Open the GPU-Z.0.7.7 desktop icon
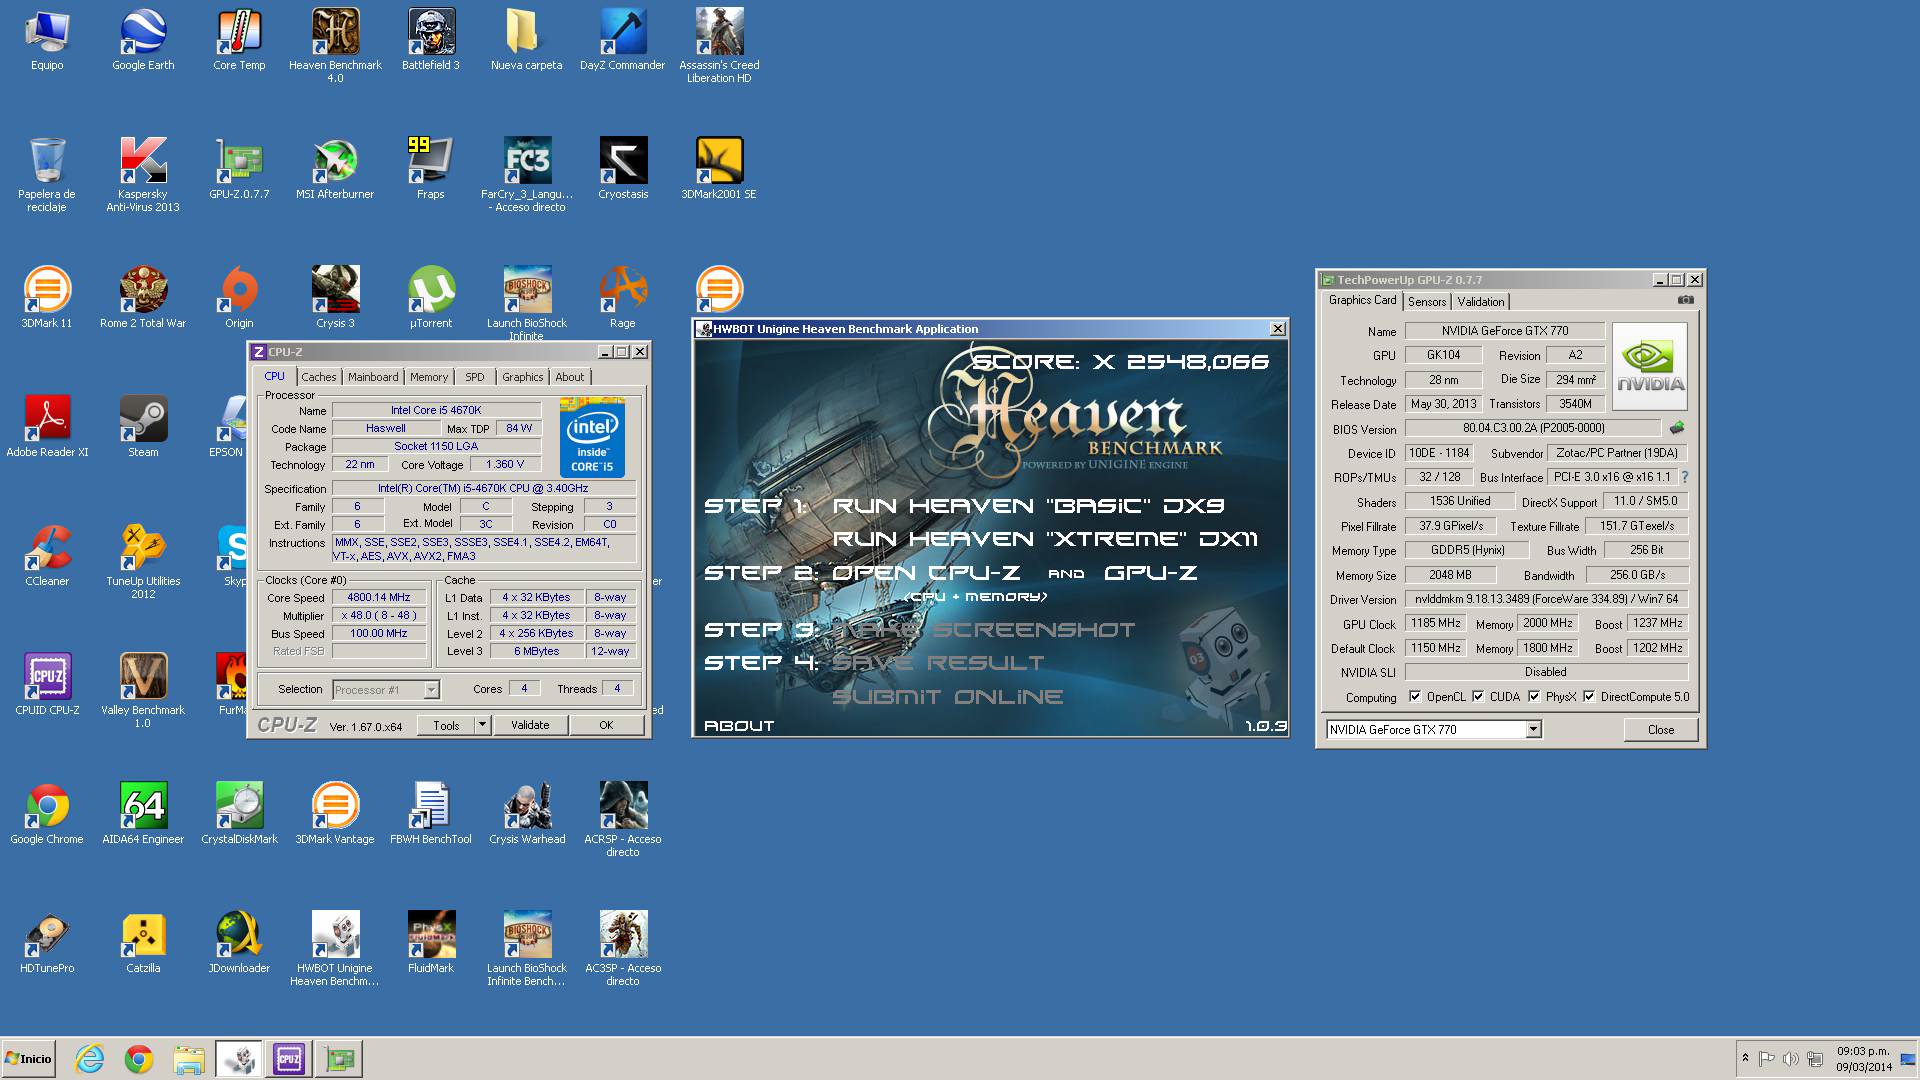 pos(239,168)
